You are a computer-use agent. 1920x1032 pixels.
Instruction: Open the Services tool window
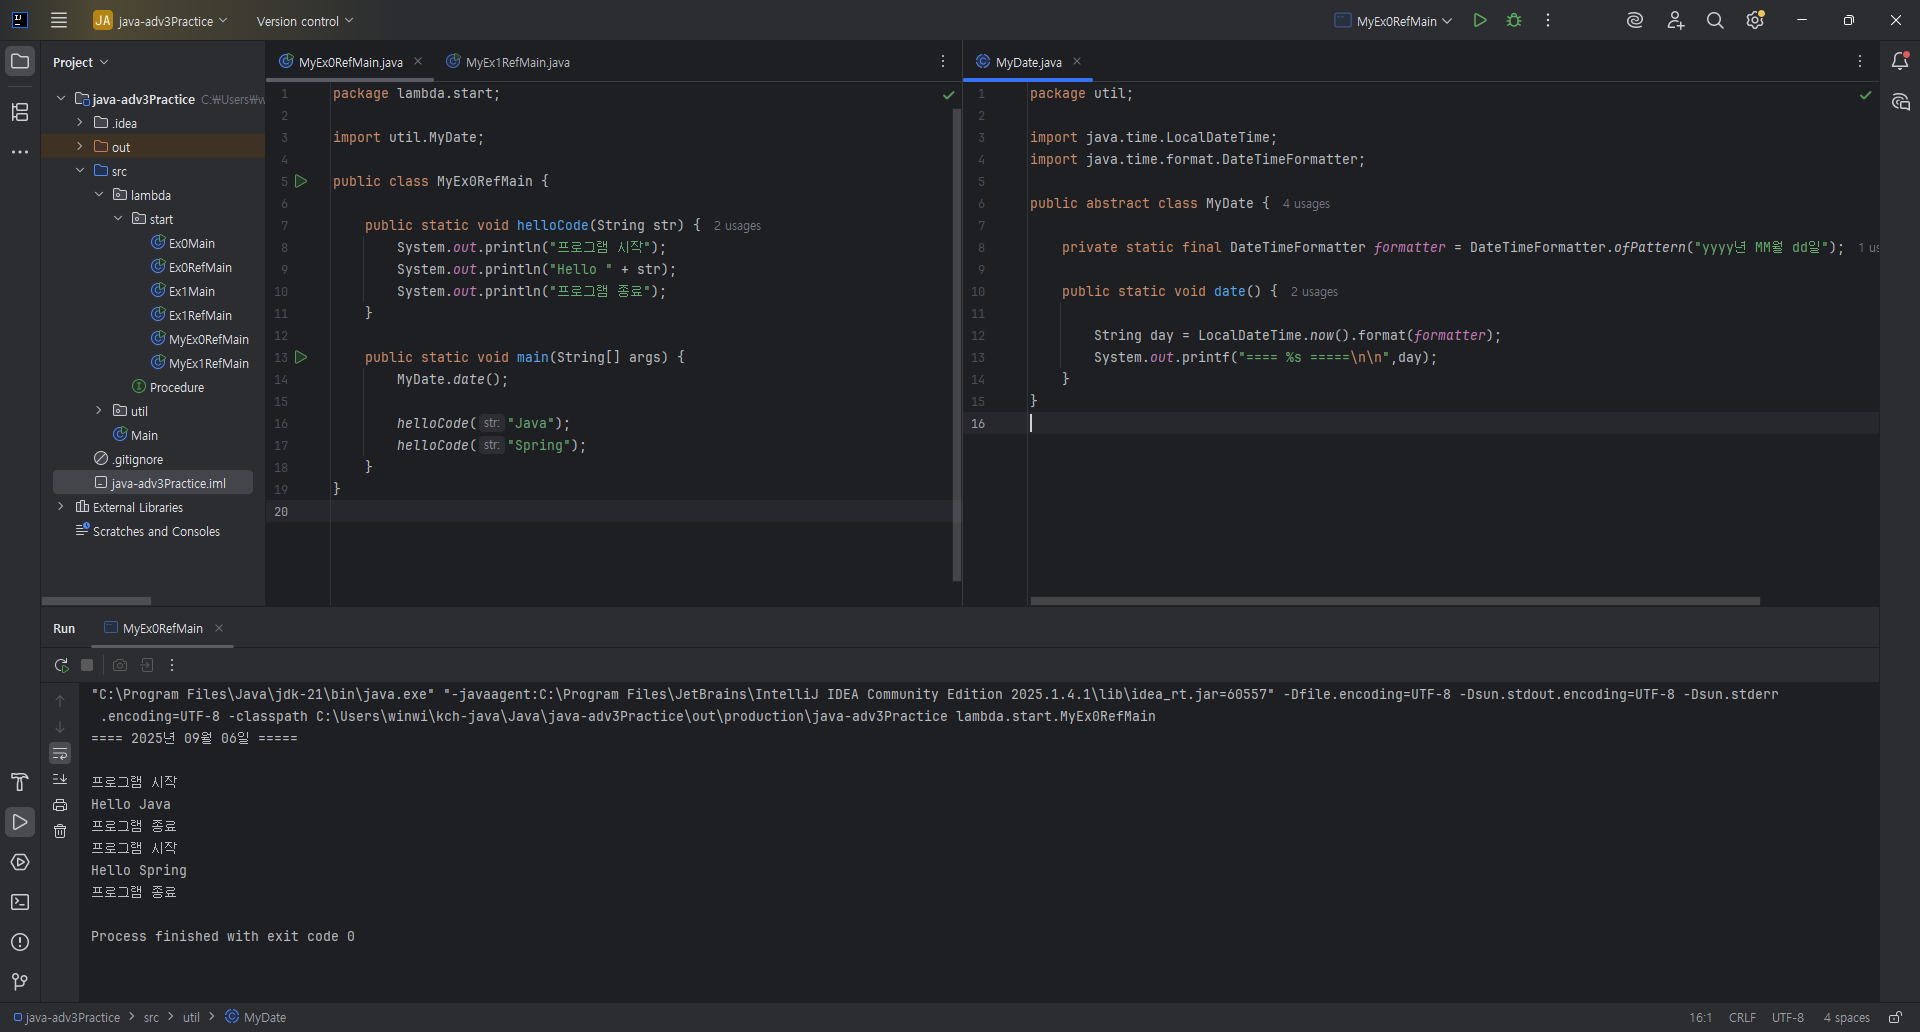pos(20,862)
